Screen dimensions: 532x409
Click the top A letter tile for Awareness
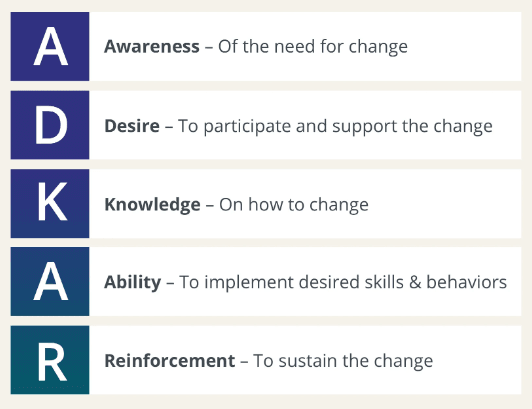pyautogui.click(x=50, y=47)
